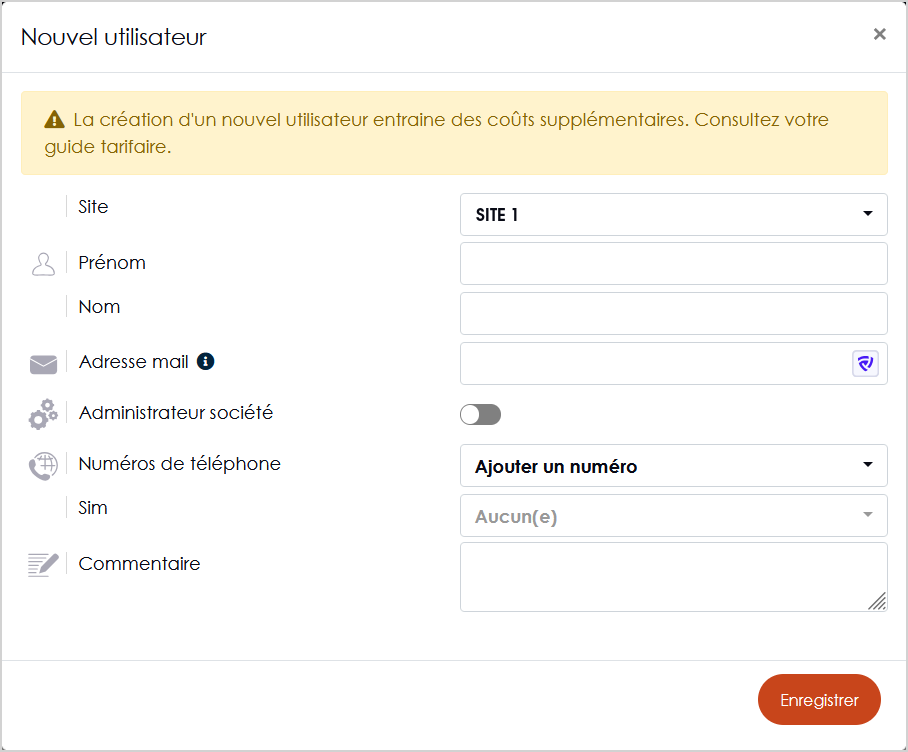Click the Enregistrer button
908x752 pixels.
click(819, 699)
